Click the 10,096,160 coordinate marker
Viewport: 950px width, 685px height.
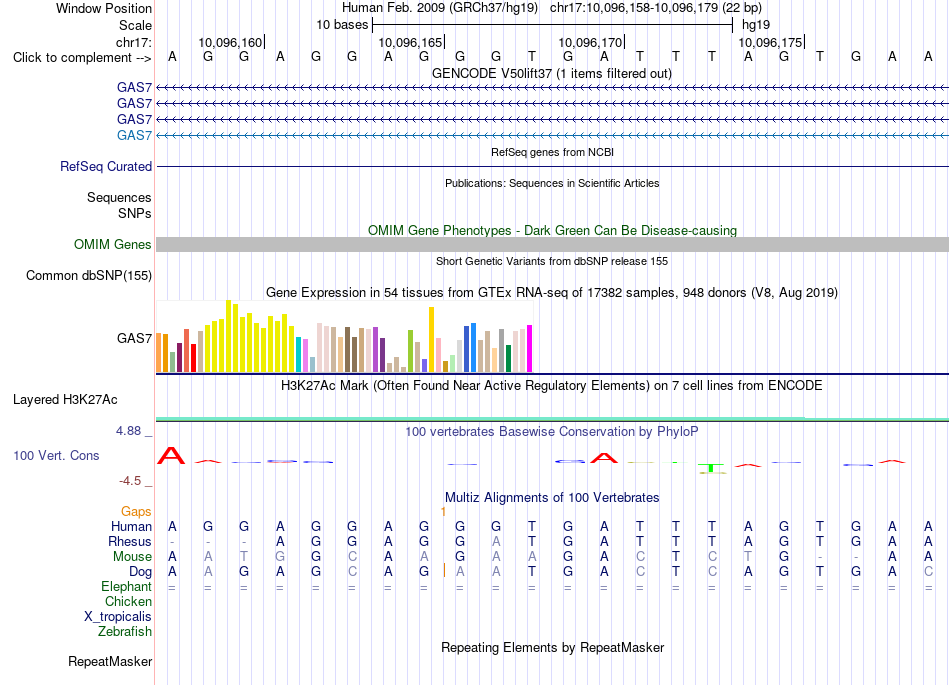click(231, 42)
